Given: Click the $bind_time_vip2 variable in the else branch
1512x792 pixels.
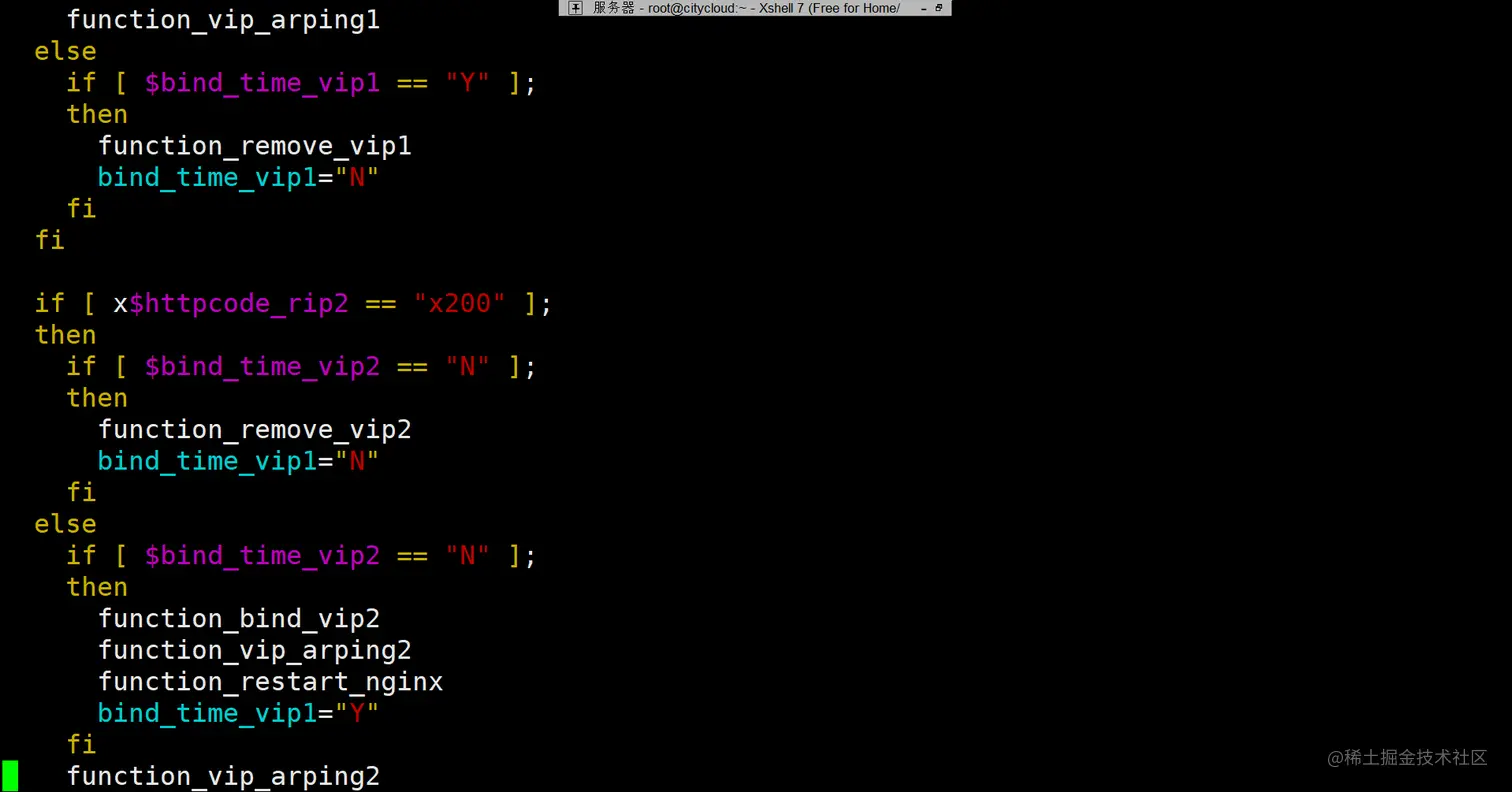Looking at the screenshot, I should coord(262,556).
